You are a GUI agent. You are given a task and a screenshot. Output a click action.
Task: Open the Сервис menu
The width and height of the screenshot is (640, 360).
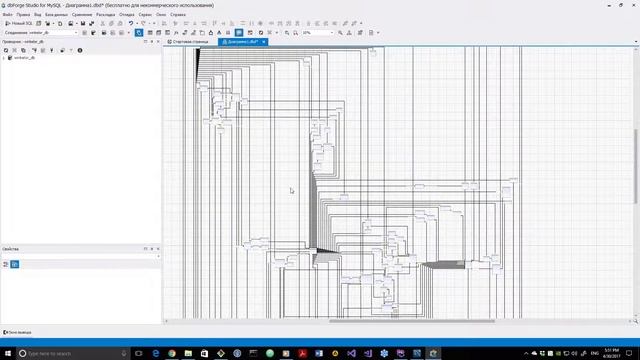(x=145, y=14)
